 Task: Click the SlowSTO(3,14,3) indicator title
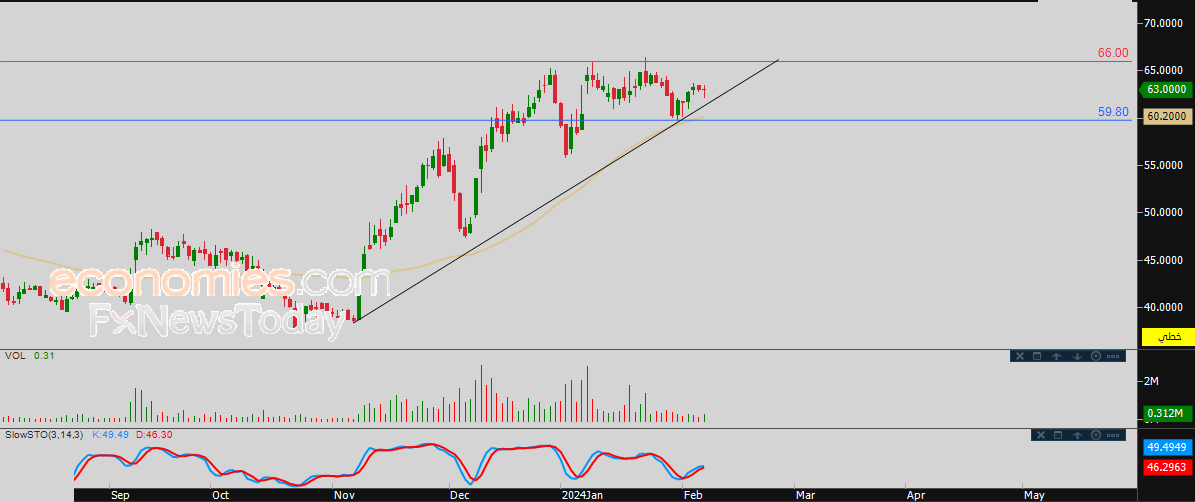point(45,434)
